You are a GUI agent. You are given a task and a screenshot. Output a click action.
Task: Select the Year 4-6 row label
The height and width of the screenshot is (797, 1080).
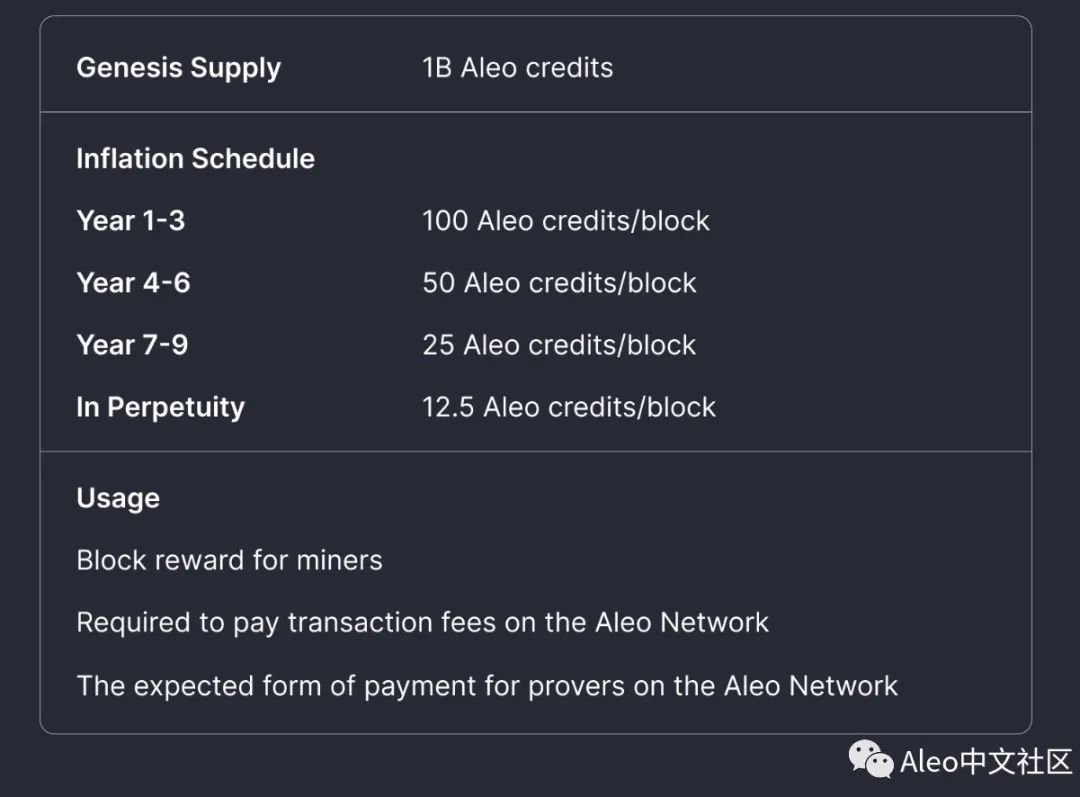pos(133,283)
